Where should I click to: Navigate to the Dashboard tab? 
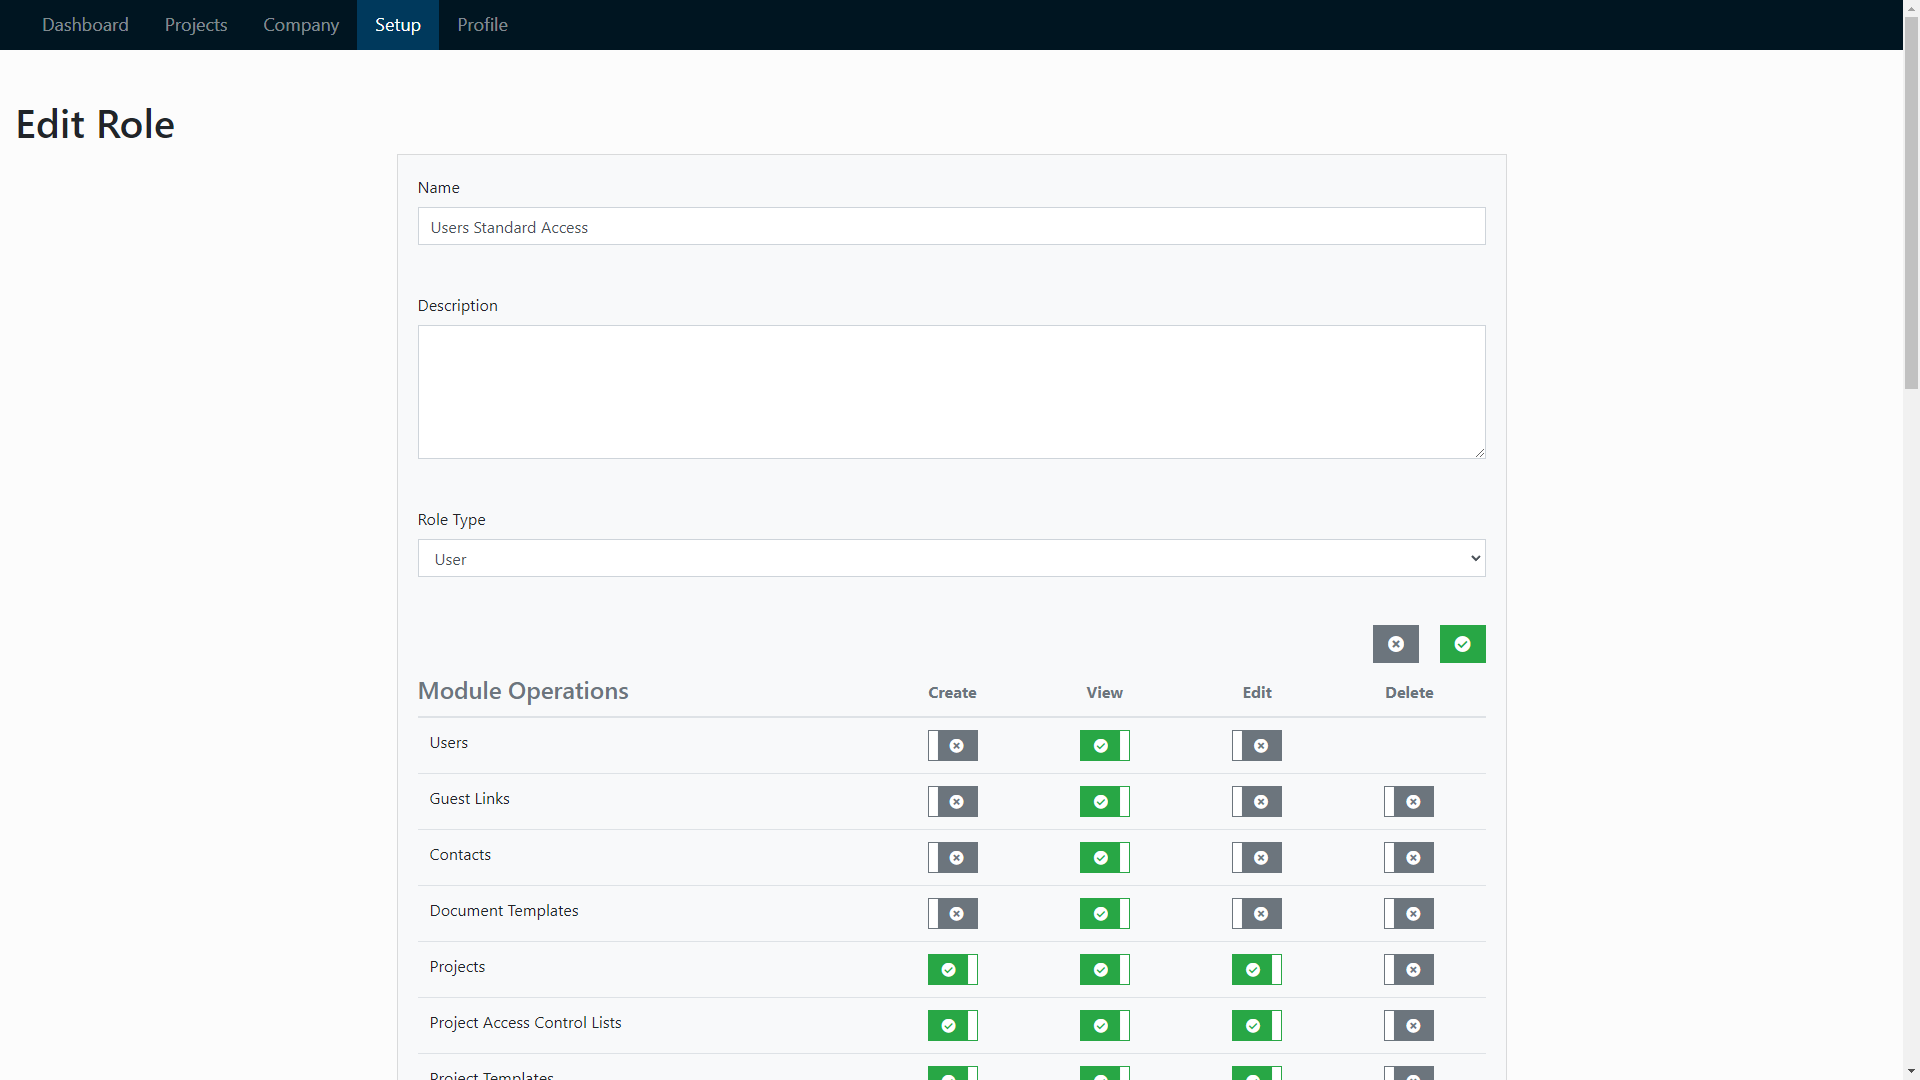pos(85,24)
